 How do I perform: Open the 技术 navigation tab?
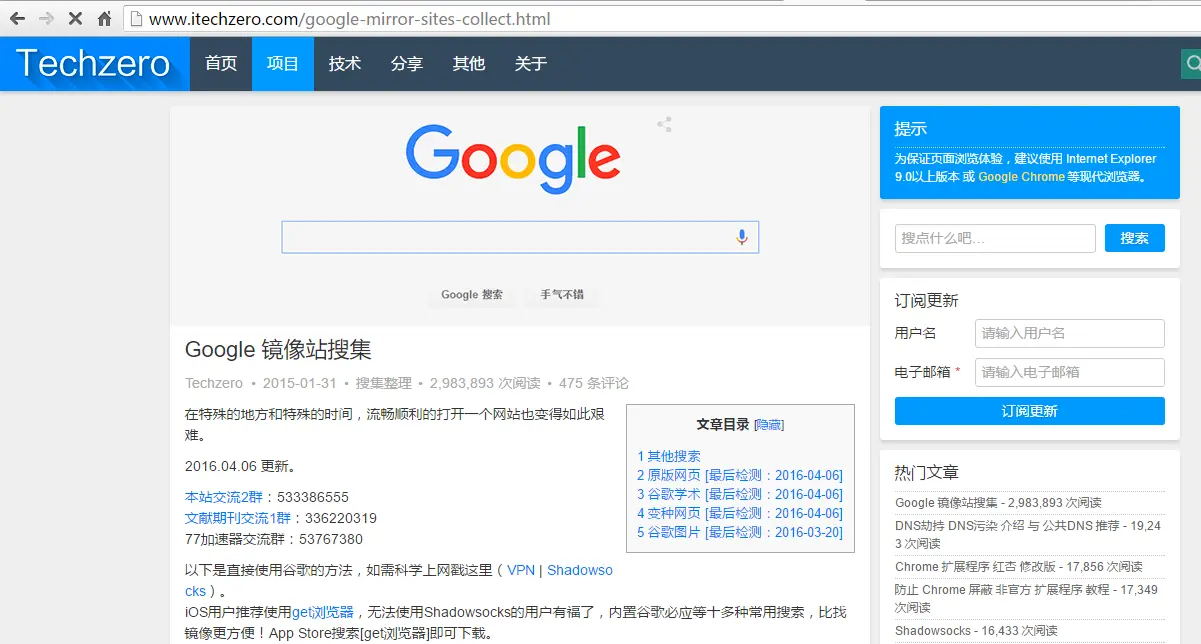coord(345,64)
